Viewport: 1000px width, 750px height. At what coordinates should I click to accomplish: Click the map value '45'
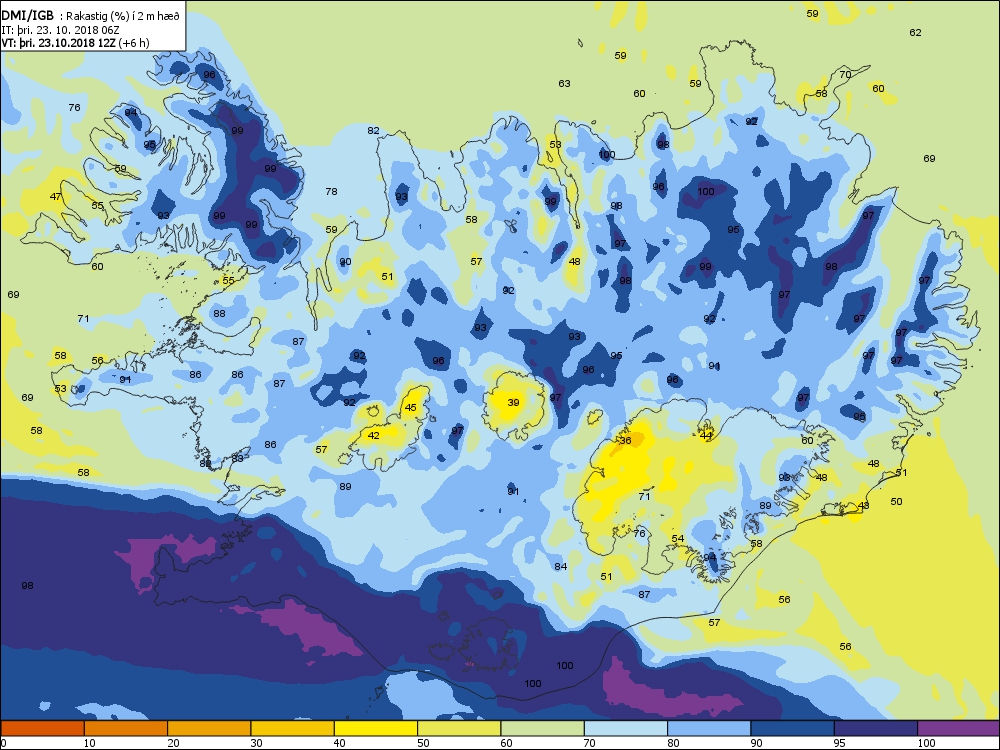[411, 408]
